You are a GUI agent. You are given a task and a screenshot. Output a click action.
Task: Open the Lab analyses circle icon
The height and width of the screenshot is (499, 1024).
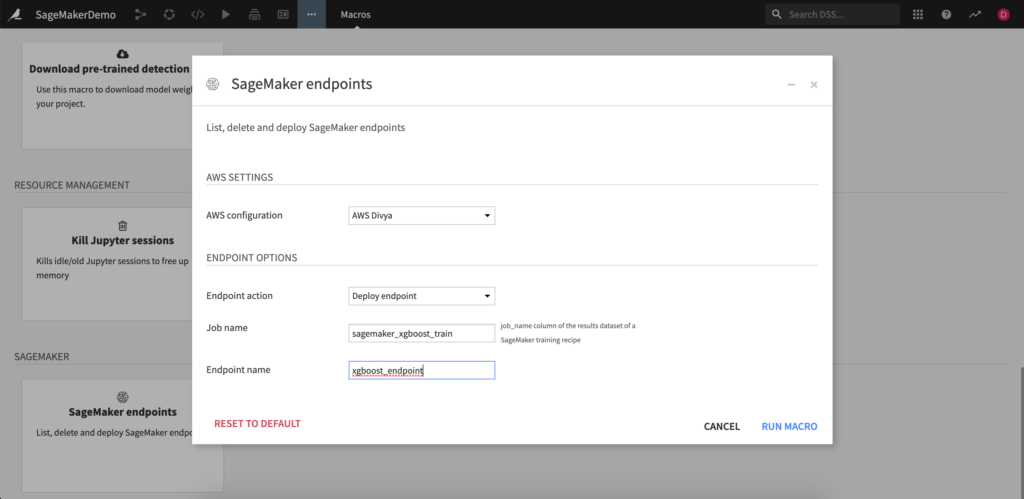[x=169, y=14]
